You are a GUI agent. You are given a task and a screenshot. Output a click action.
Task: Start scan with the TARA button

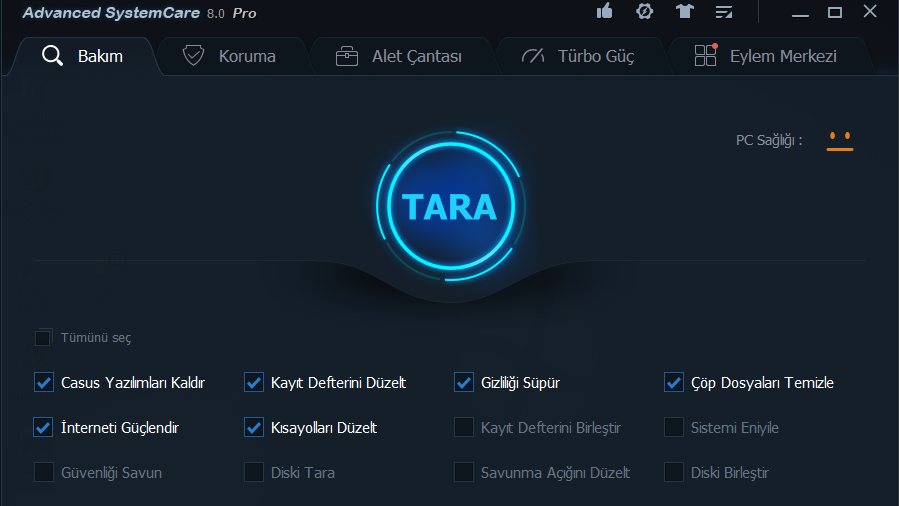450,206
